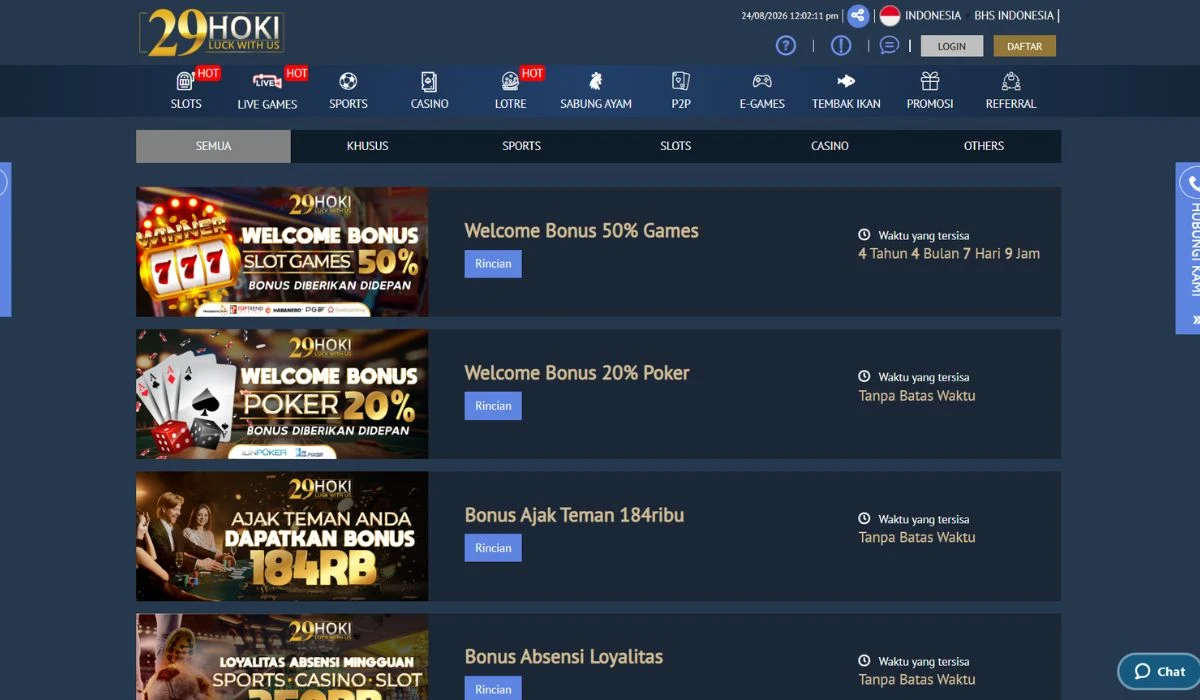Viewport: 1200px width, 700px height.
Task: Click the LOGIN button
Action: [952, 46]
